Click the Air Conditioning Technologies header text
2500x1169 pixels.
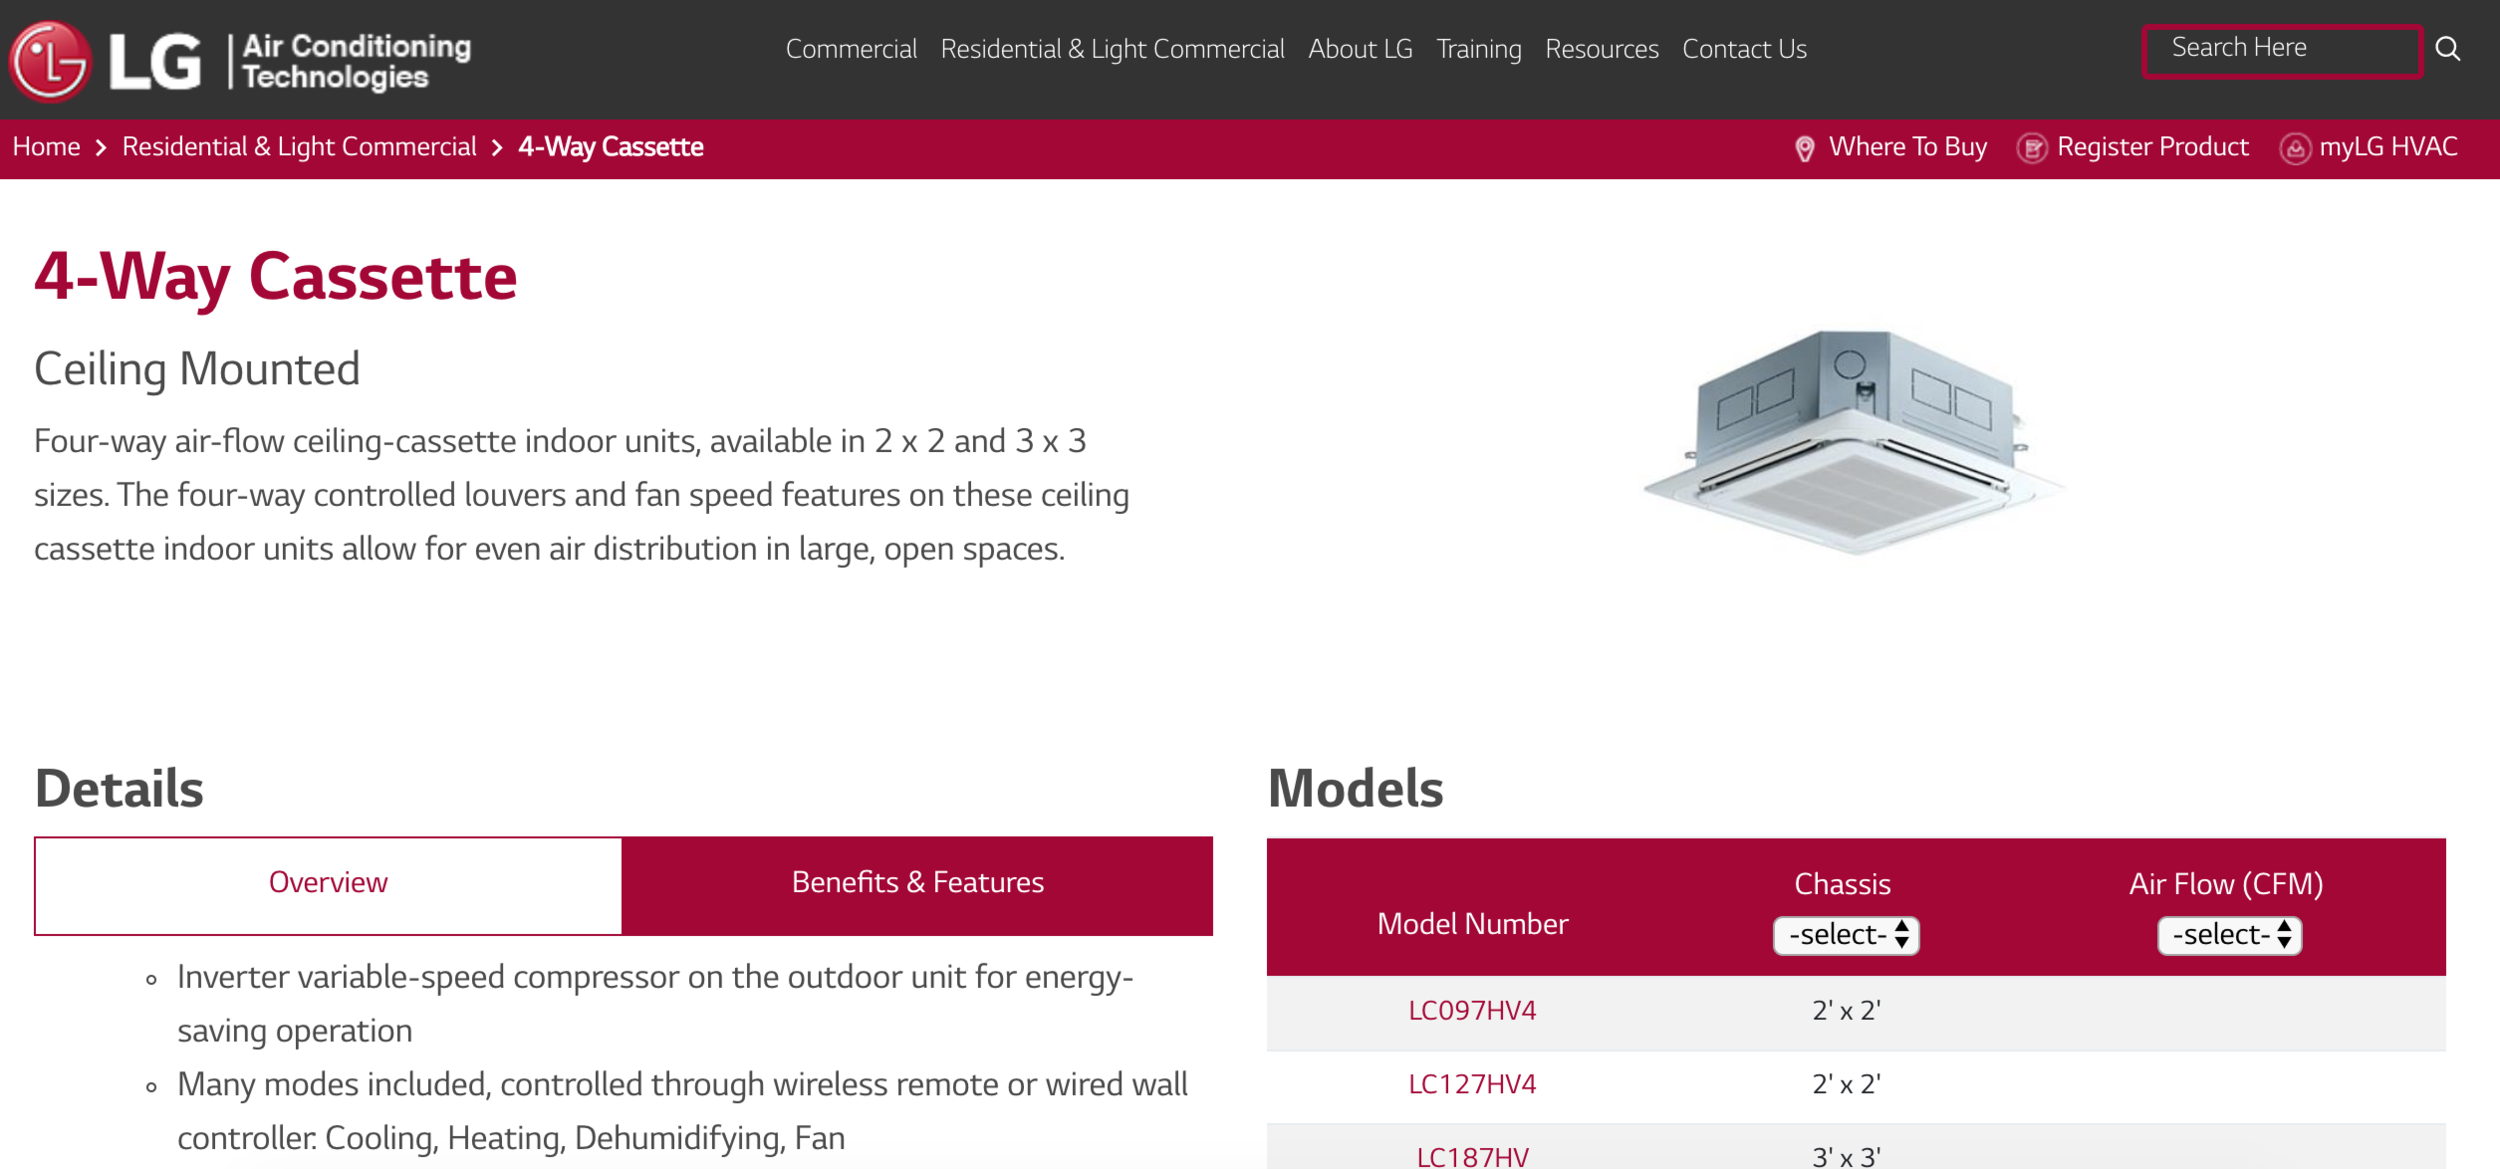(x=355, y=61)
